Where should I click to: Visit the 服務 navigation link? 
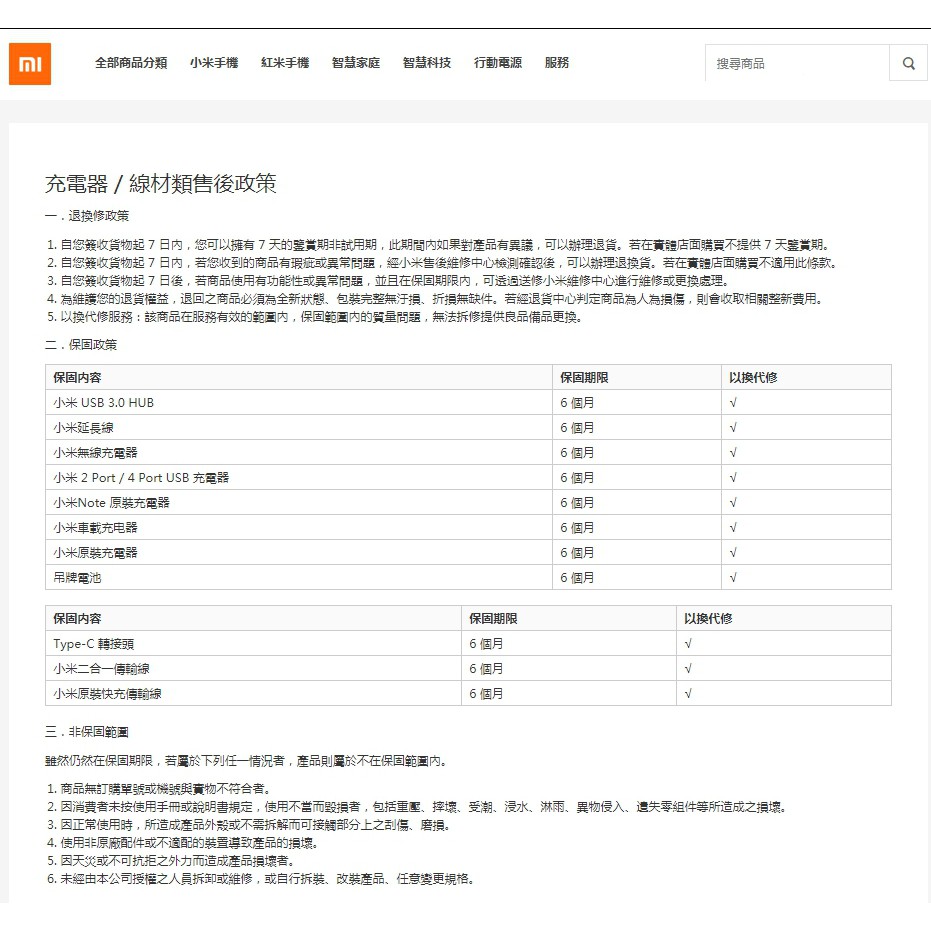(x=557, y=63)
